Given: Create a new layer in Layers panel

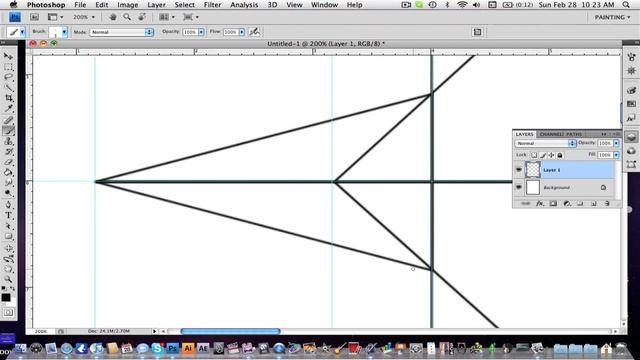Looking at the screenshot, I should pyautogui.click(x=594, y=203).
